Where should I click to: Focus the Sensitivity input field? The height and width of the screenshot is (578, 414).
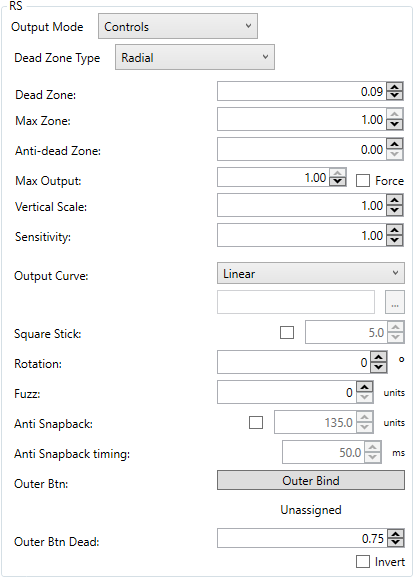302,235
